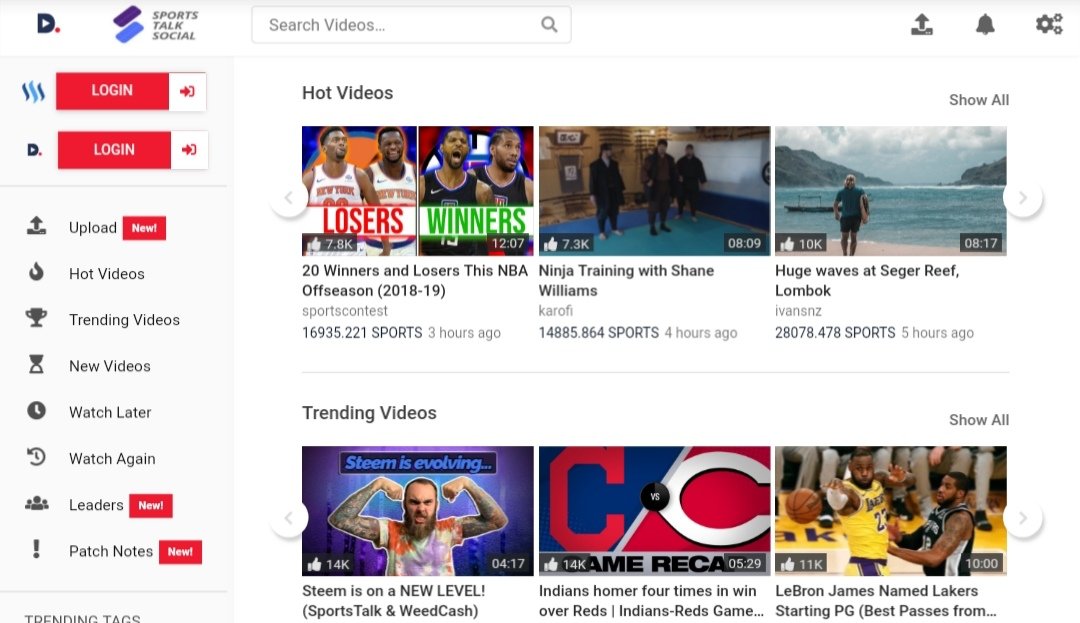1080x623 pixels.
Task: Open title LeBron James Named Lakers Starting PG
Action: (885, 600)
